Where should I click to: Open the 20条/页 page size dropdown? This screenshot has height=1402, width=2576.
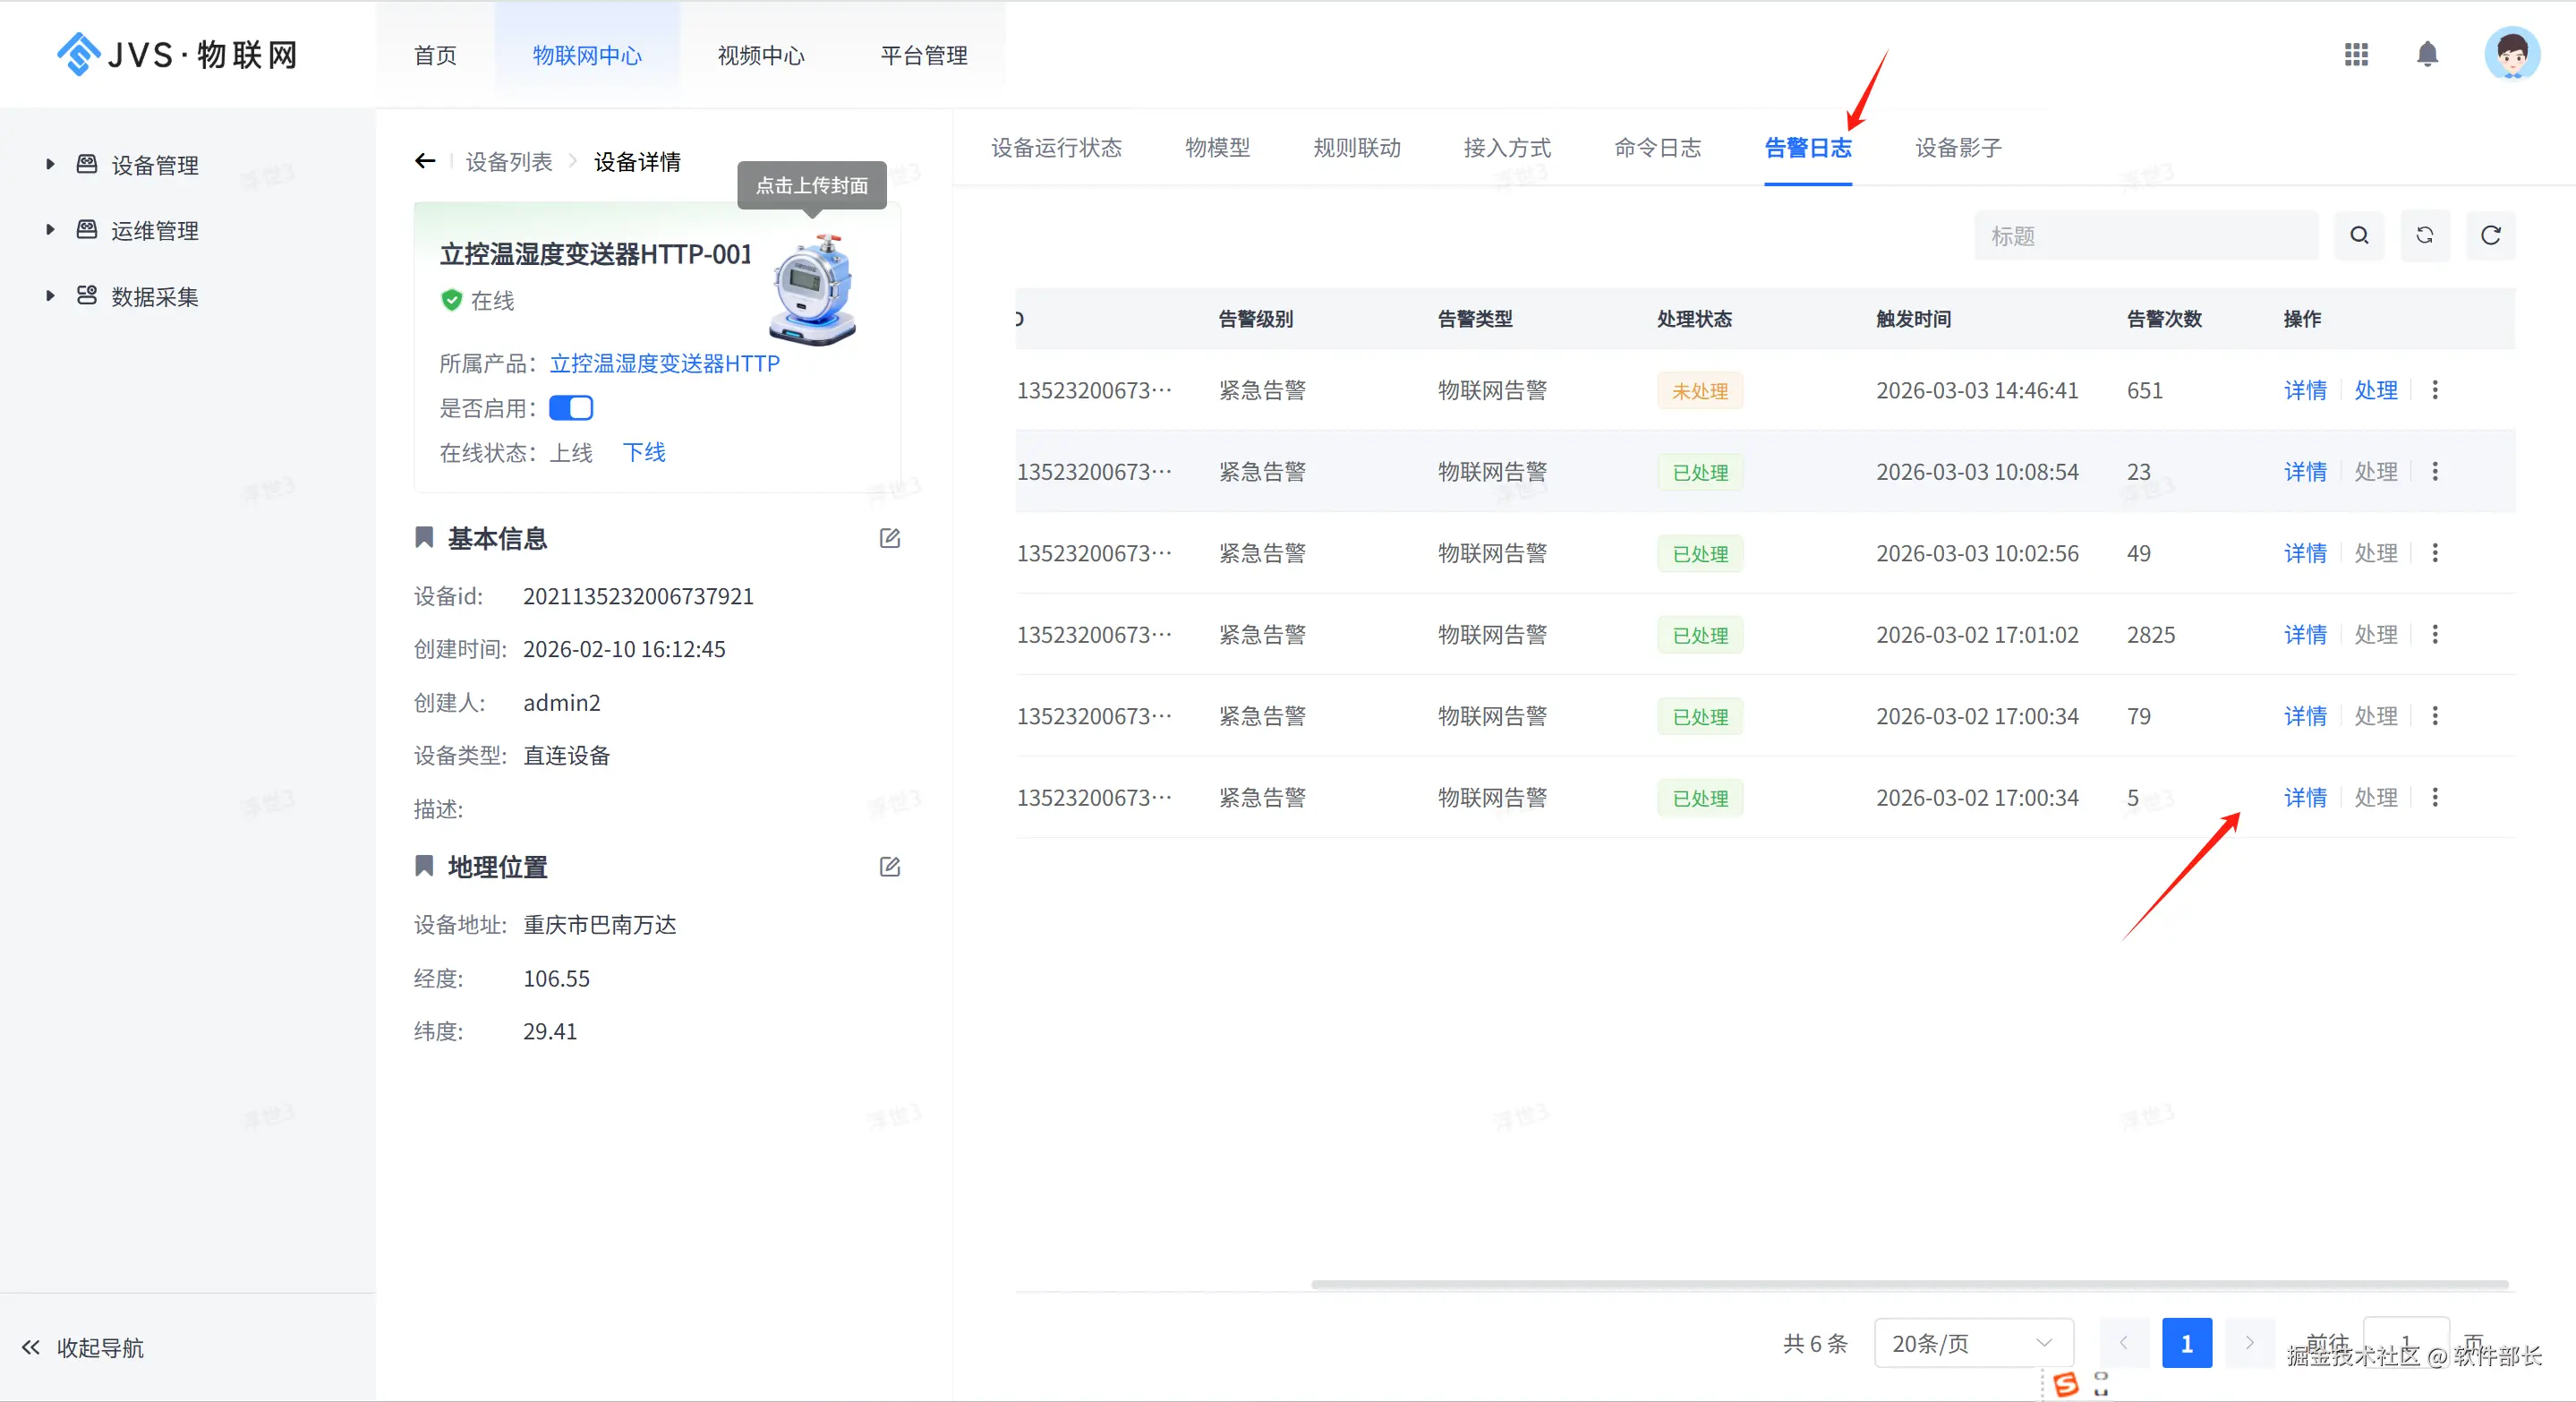(x=1972, y=1343)
